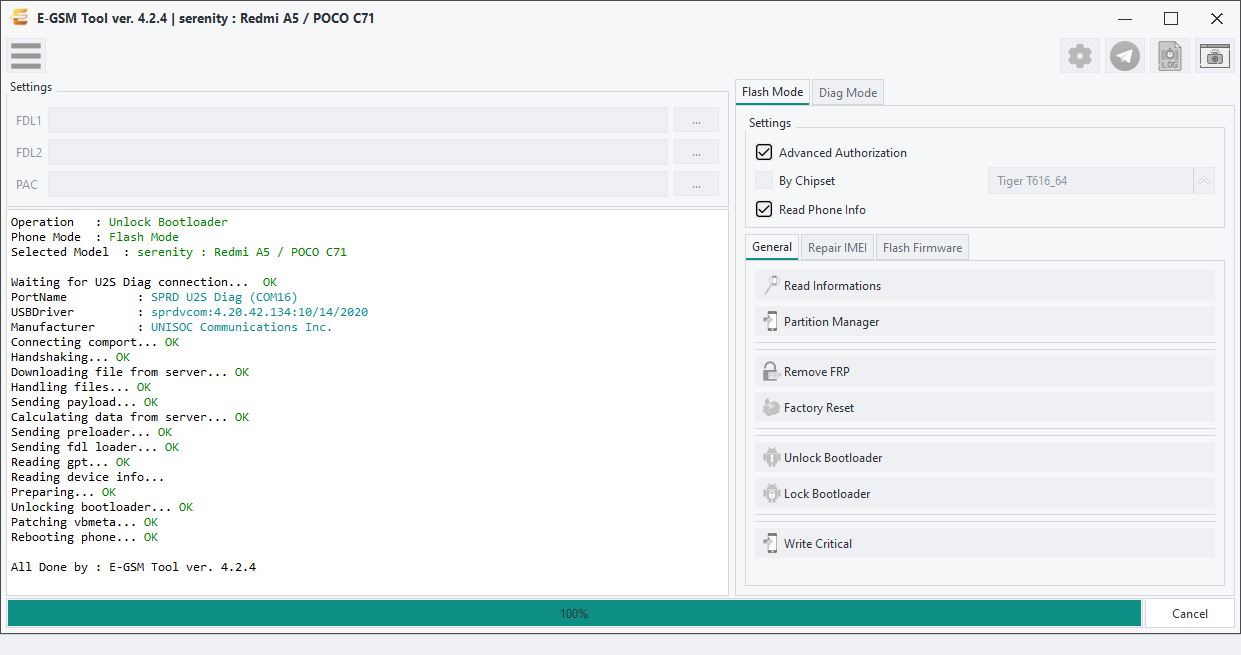Browse for the FDL1 file
Image resolution: width=1241 pixels, height=655 pixels.
(x=696, y=120)
